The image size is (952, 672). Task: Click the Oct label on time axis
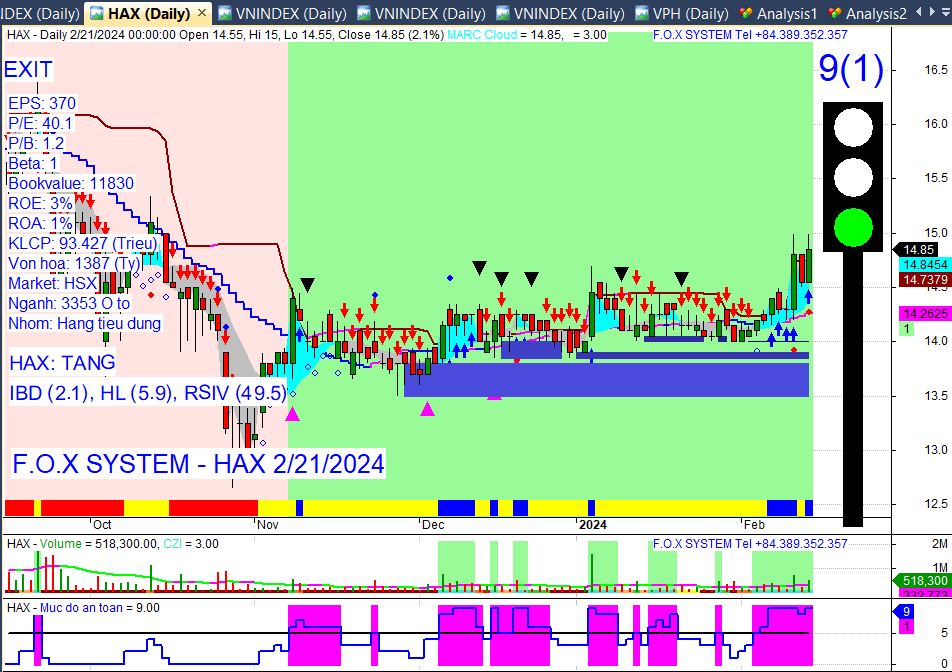tap(102, 524)
